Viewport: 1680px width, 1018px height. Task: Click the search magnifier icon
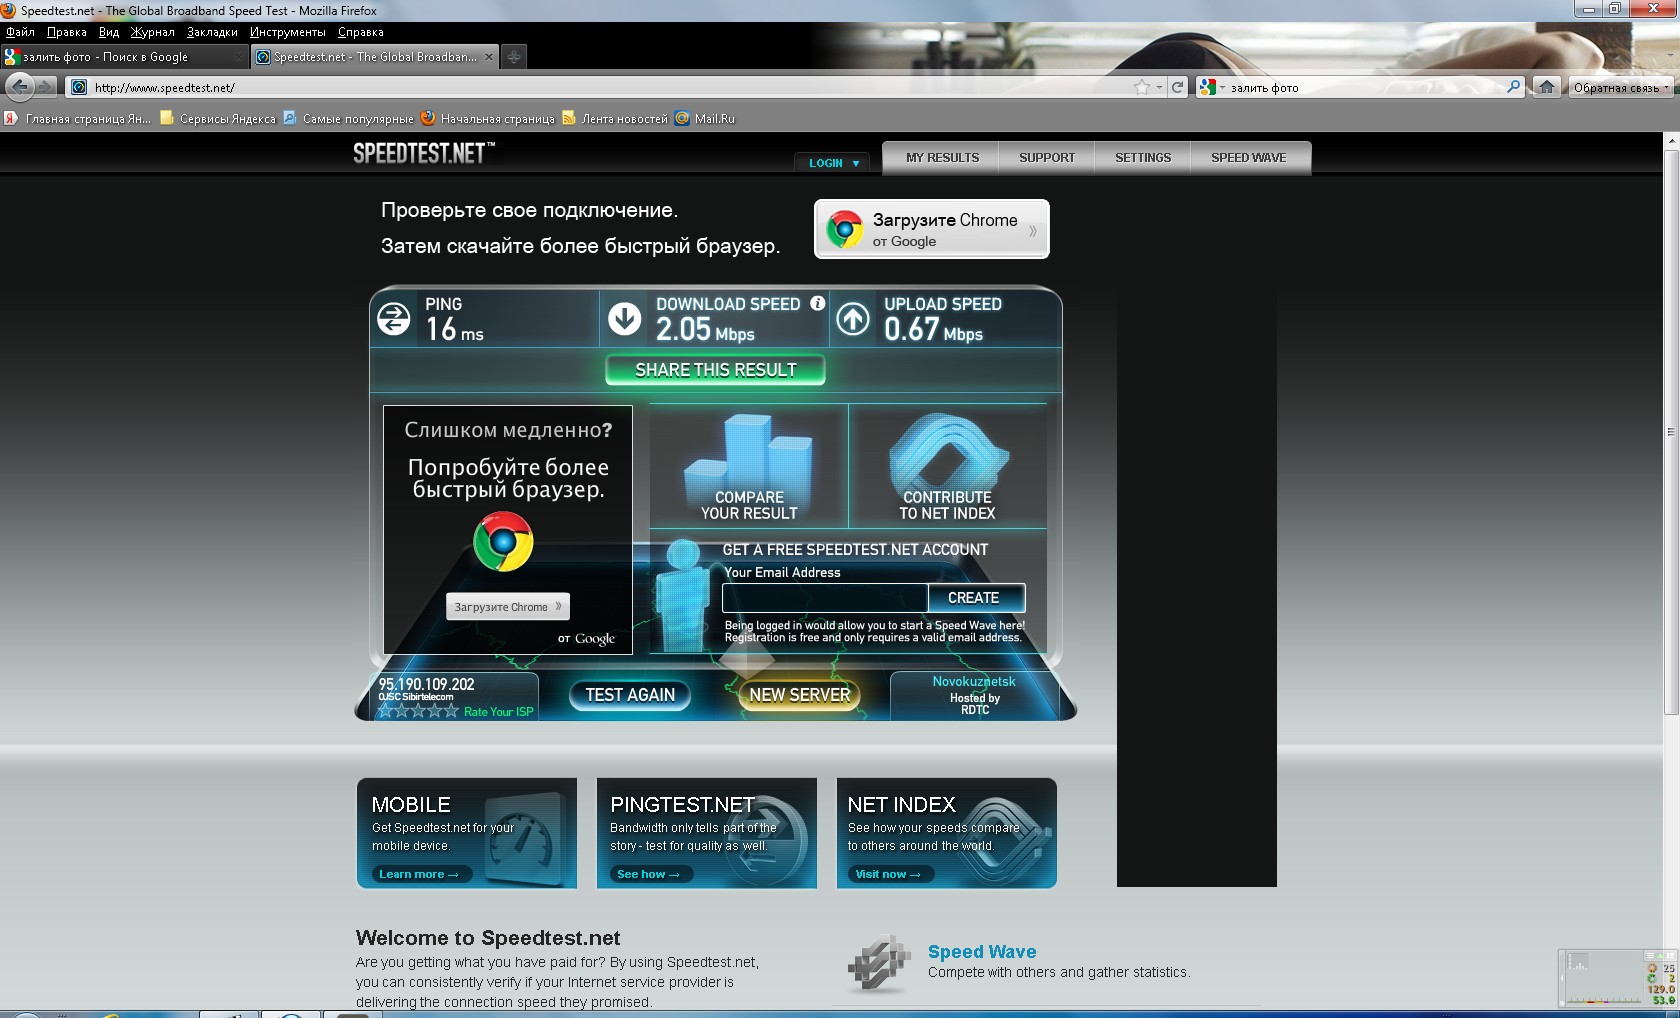1513,87
